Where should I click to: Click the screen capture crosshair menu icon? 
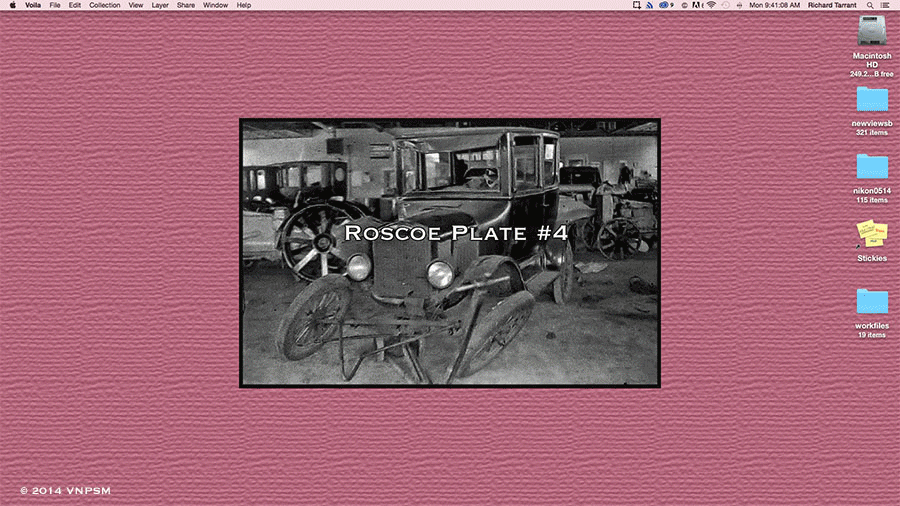coord(636,5)
